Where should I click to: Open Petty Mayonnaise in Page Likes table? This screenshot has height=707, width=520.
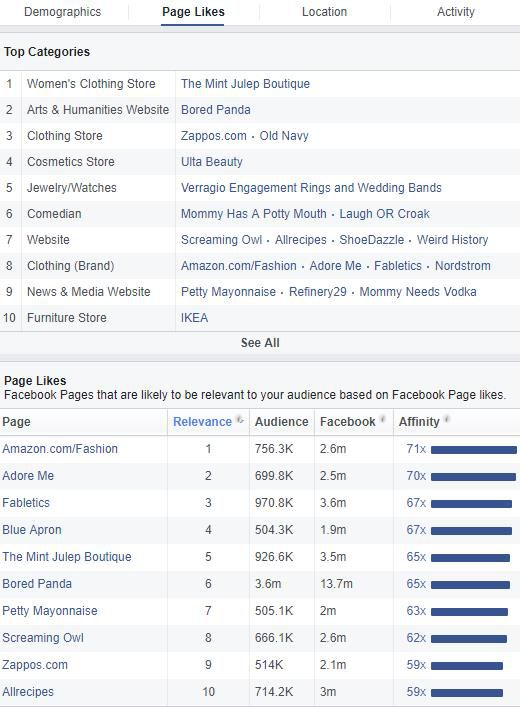click(x=50, y=611)
